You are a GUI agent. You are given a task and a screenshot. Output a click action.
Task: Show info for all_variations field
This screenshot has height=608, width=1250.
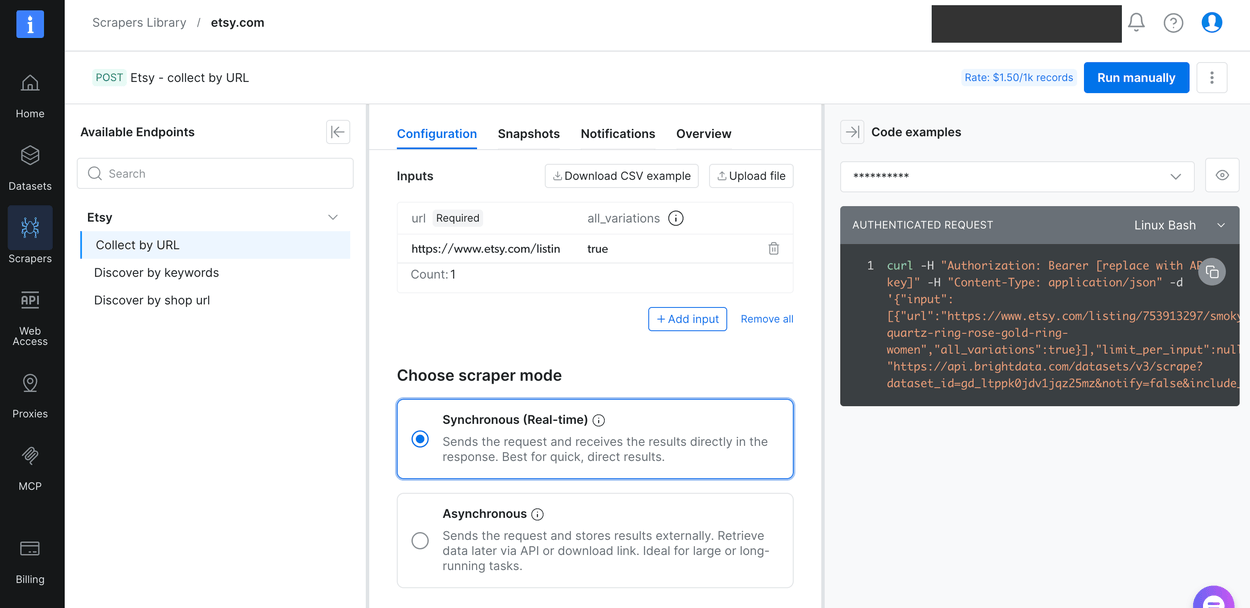click(x=676, y=218)
